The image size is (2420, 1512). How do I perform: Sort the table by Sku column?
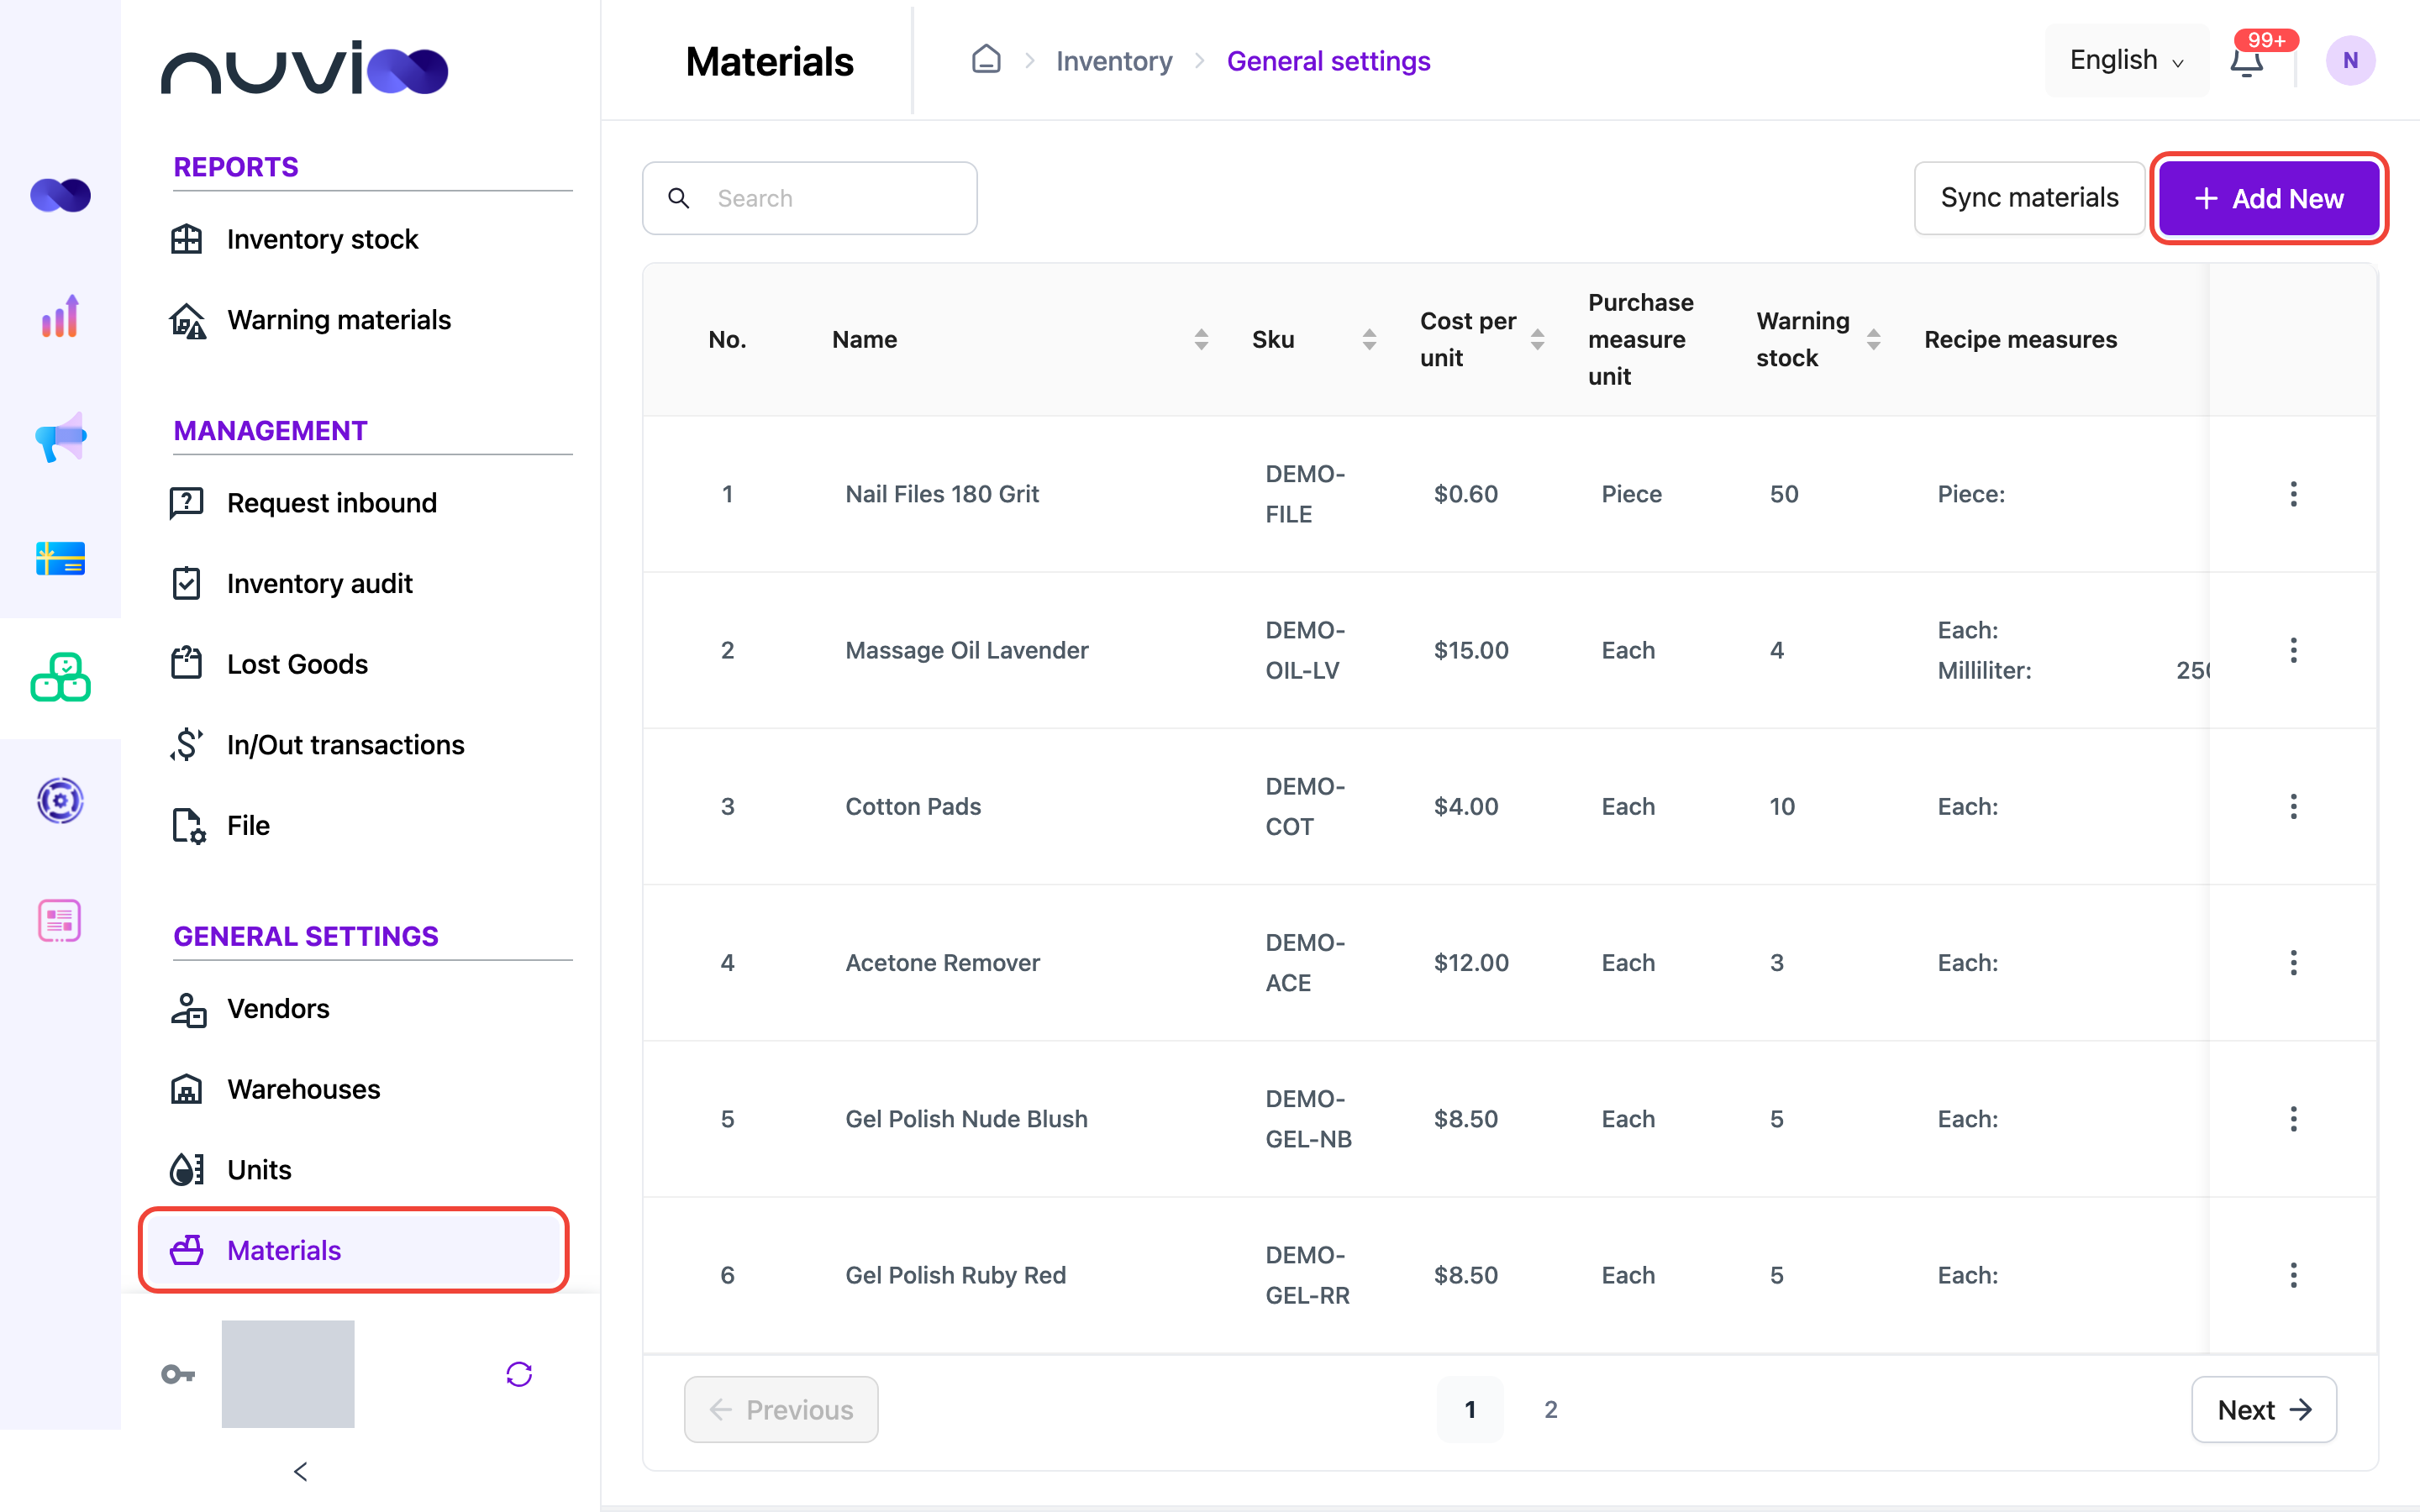pyautogui.click(x=1369, y=340)
